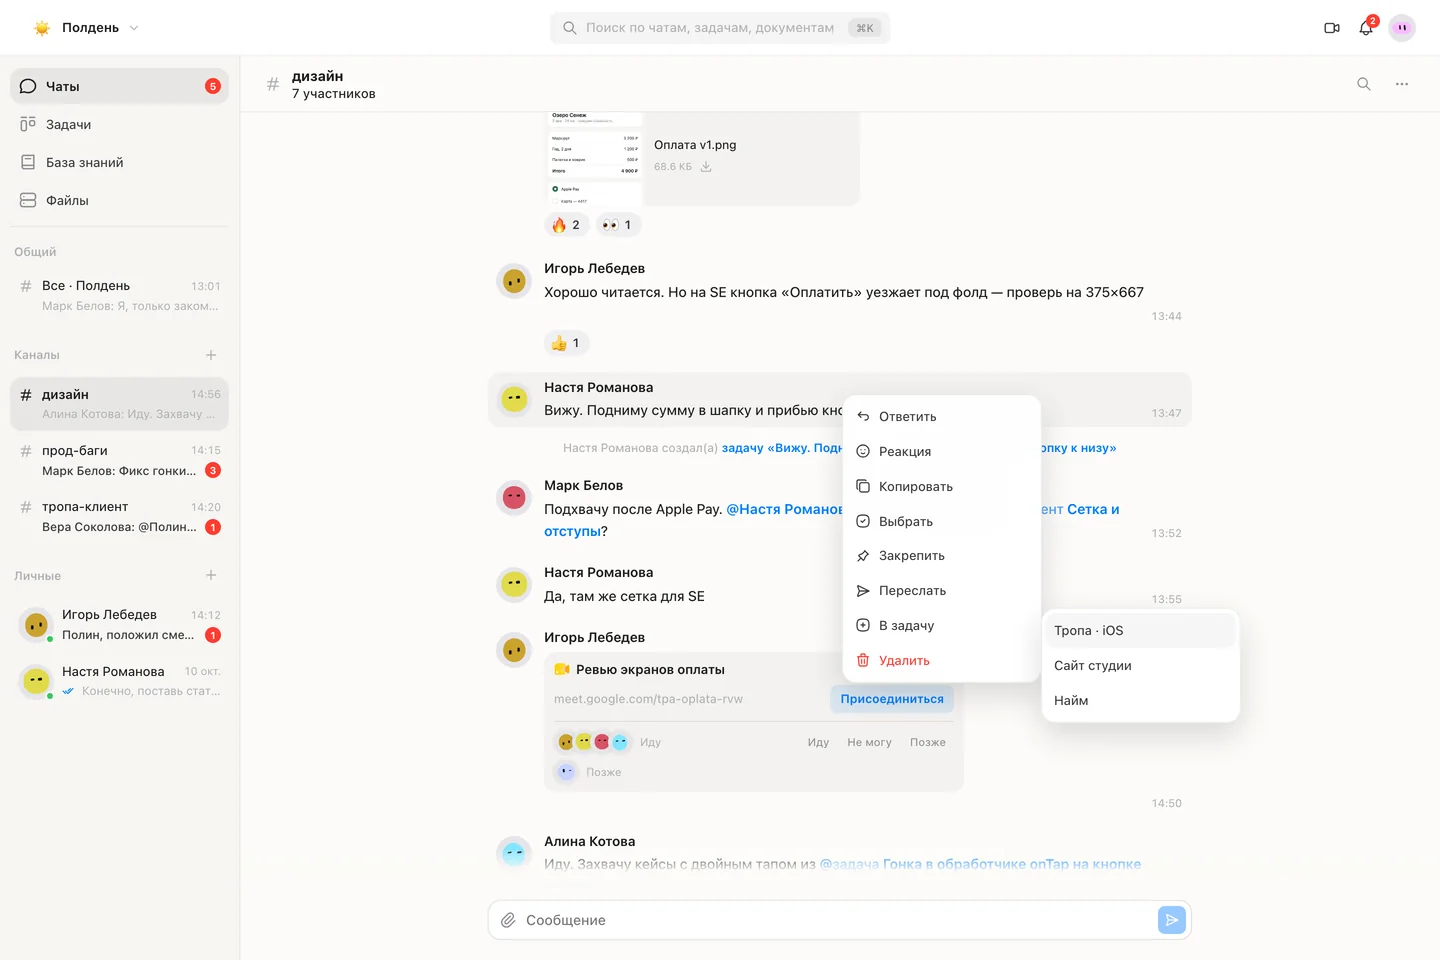Join the meeting with 'Присоединиться'
This screenshot has height=960, width=1440.
point(892,699)
